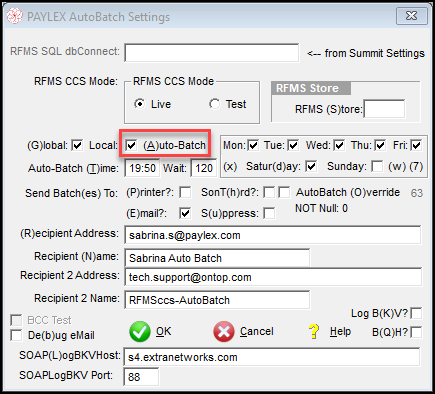Enable the (P)rinter checkbox
The width and height of the screenshot is (435, 394).
point(185,192)
